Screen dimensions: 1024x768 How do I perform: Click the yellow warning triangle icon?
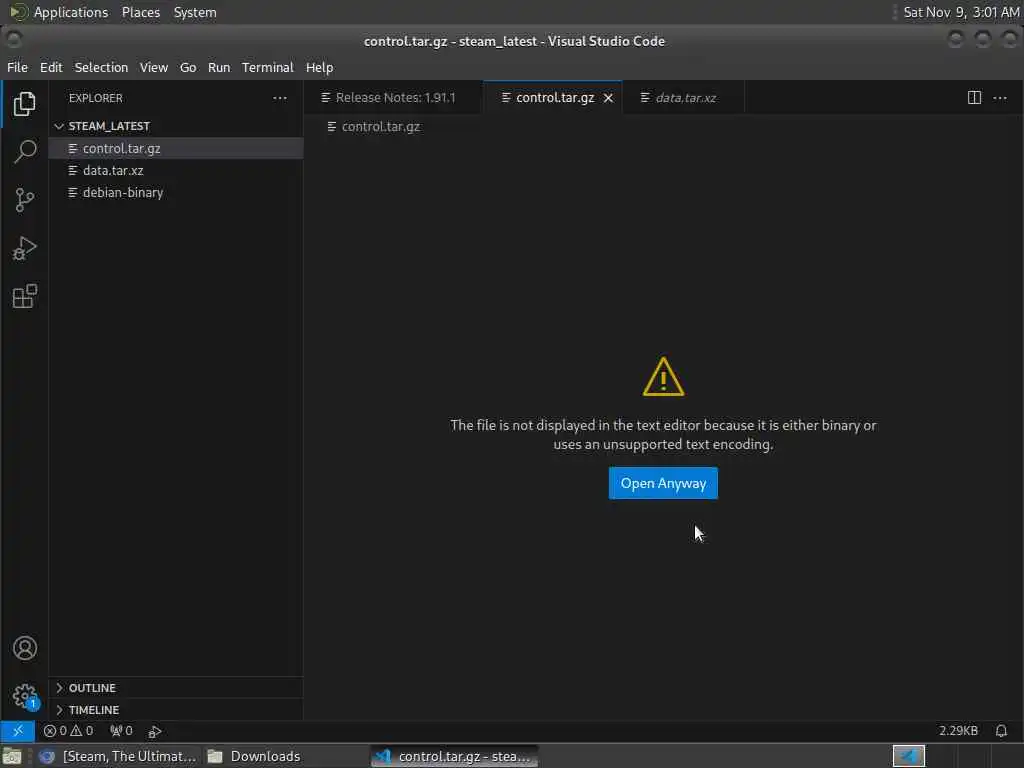tap(663, 377)
